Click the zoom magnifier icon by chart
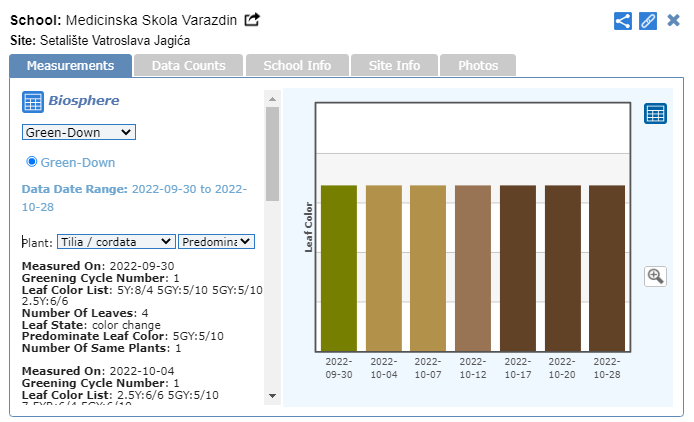Viewport: 694px width, 422px height. [655, 276]
